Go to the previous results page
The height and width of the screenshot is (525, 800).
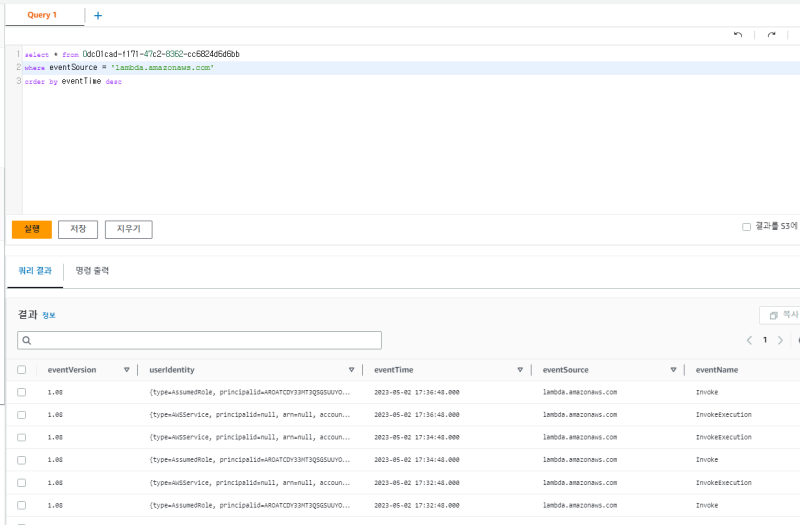coord(749,340)
